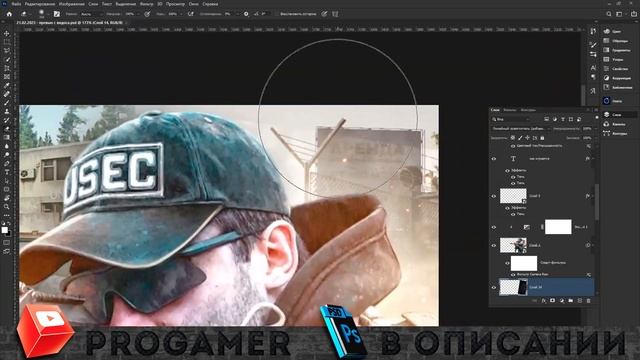640x360 pixels.
Task: Select the Crop tool
Action: (x=7, y=68)
